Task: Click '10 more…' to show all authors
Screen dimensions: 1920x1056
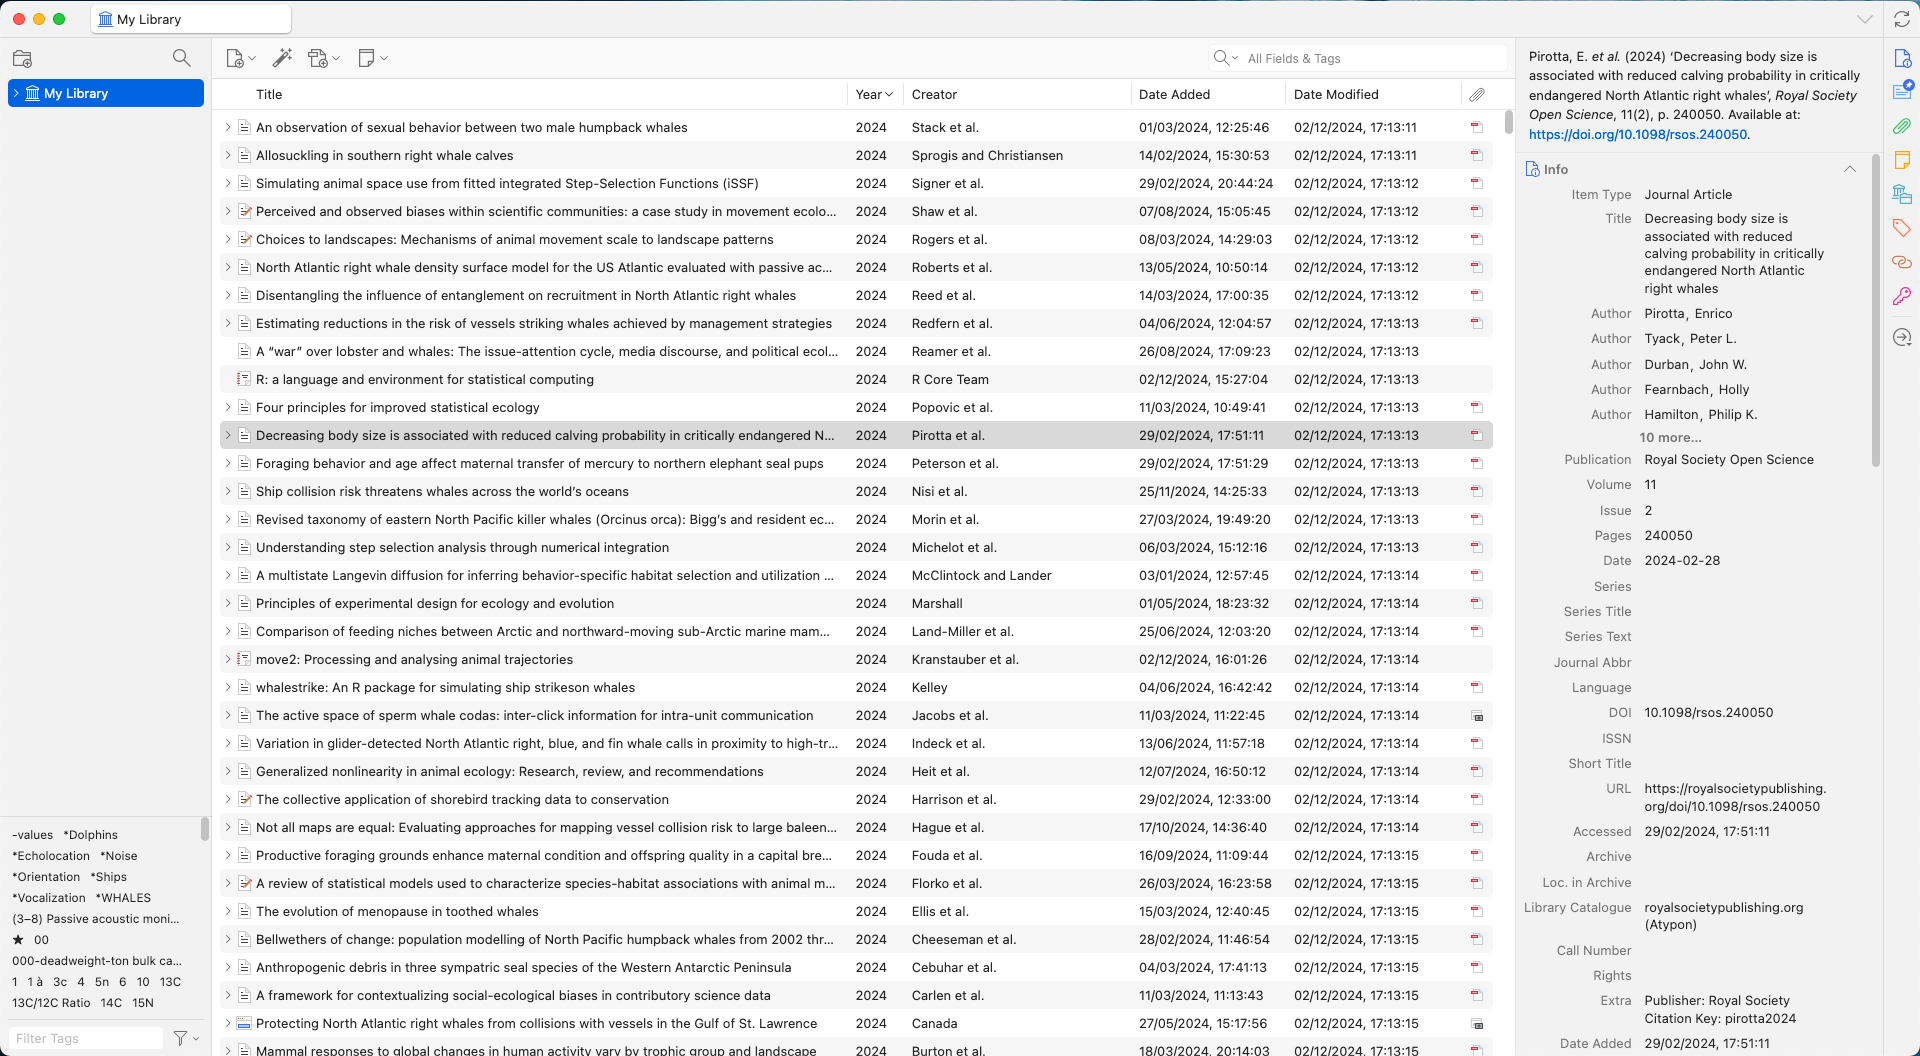Action: click(x=1669, y=437)
